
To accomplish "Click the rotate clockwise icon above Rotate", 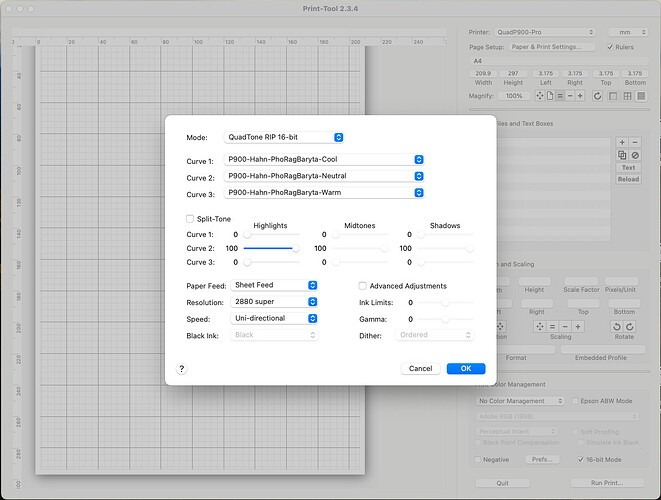I will point(631,326).
